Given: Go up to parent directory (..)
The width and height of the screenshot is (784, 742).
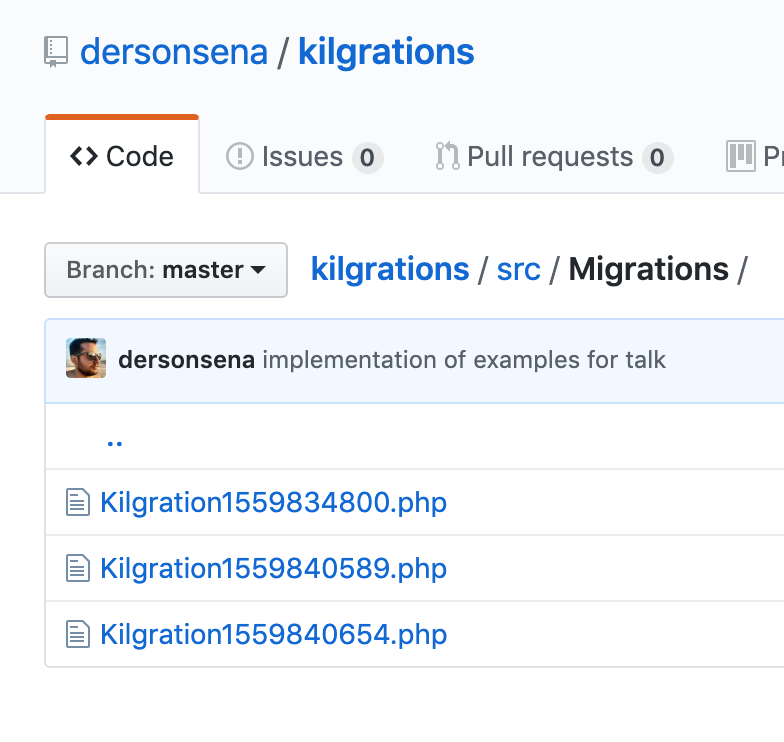Looking at the screenshot, I should (x=114, y=442).
